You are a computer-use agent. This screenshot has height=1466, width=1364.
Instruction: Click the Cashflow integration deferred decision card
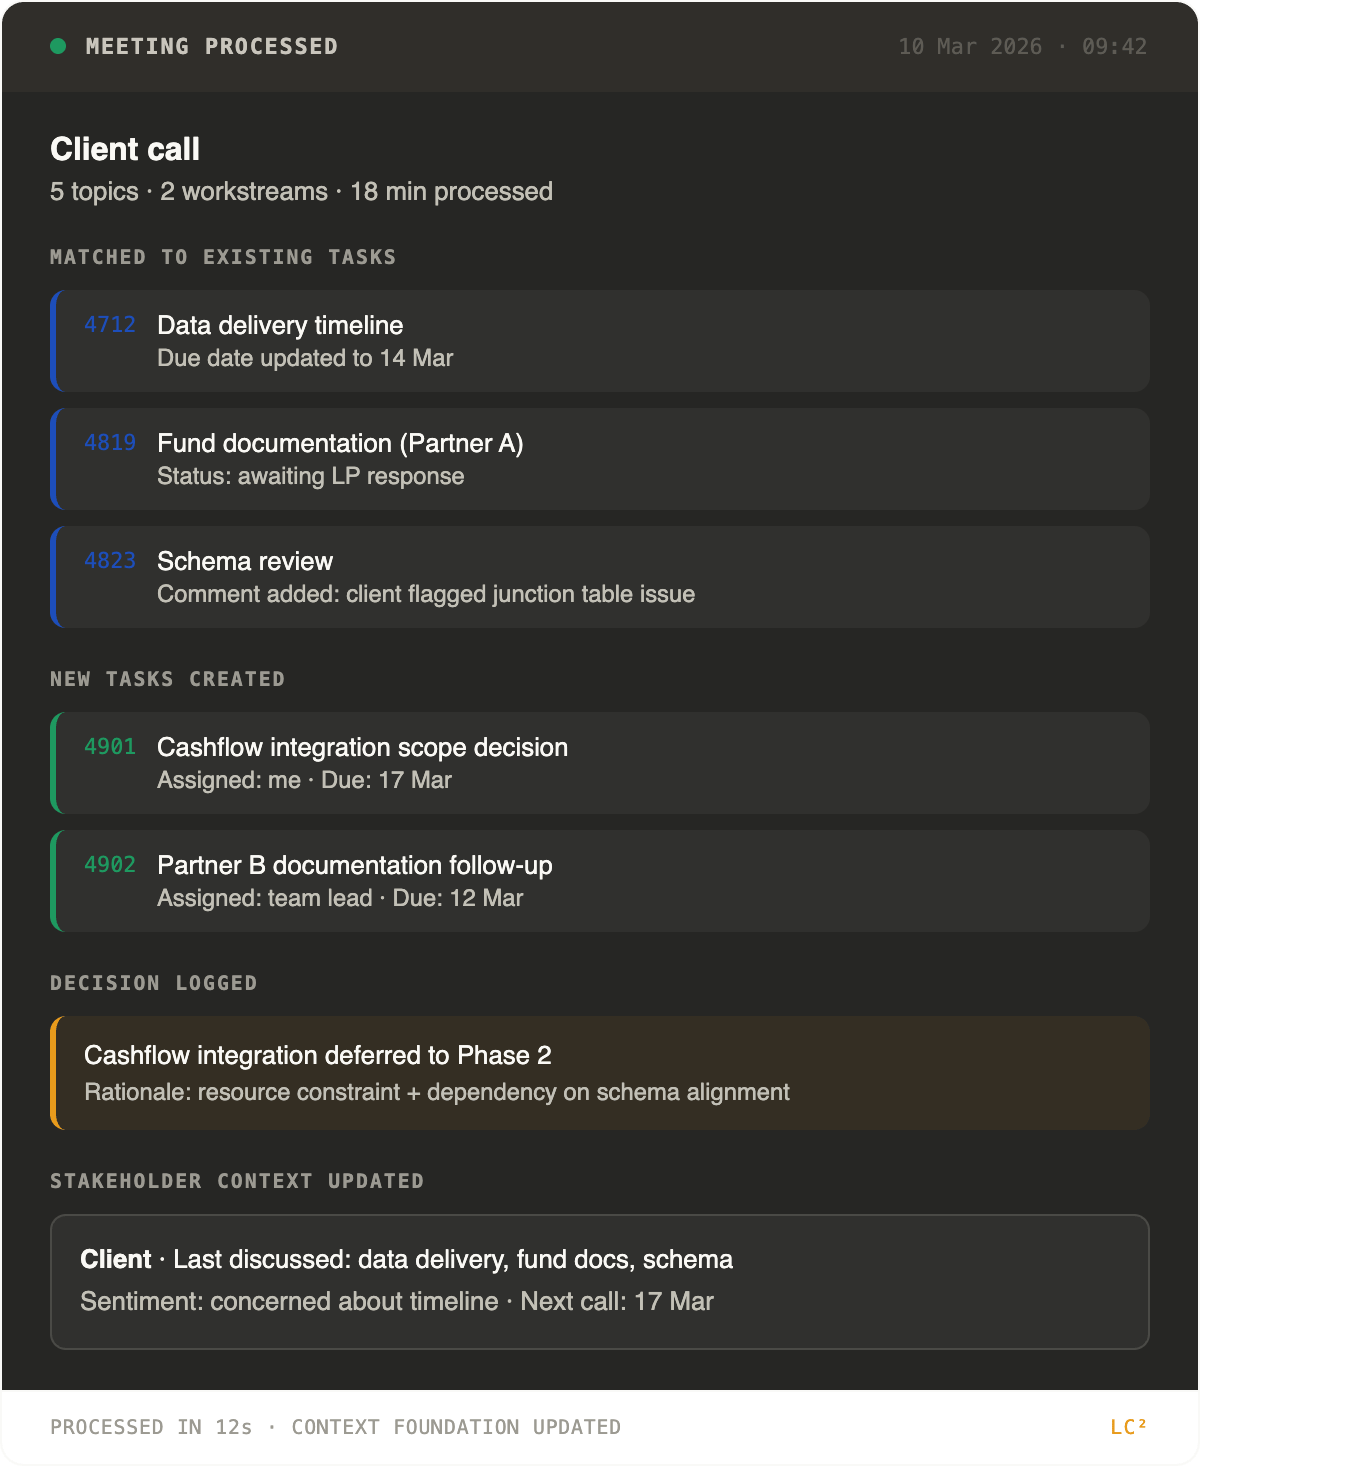(x=600, y=1073)
